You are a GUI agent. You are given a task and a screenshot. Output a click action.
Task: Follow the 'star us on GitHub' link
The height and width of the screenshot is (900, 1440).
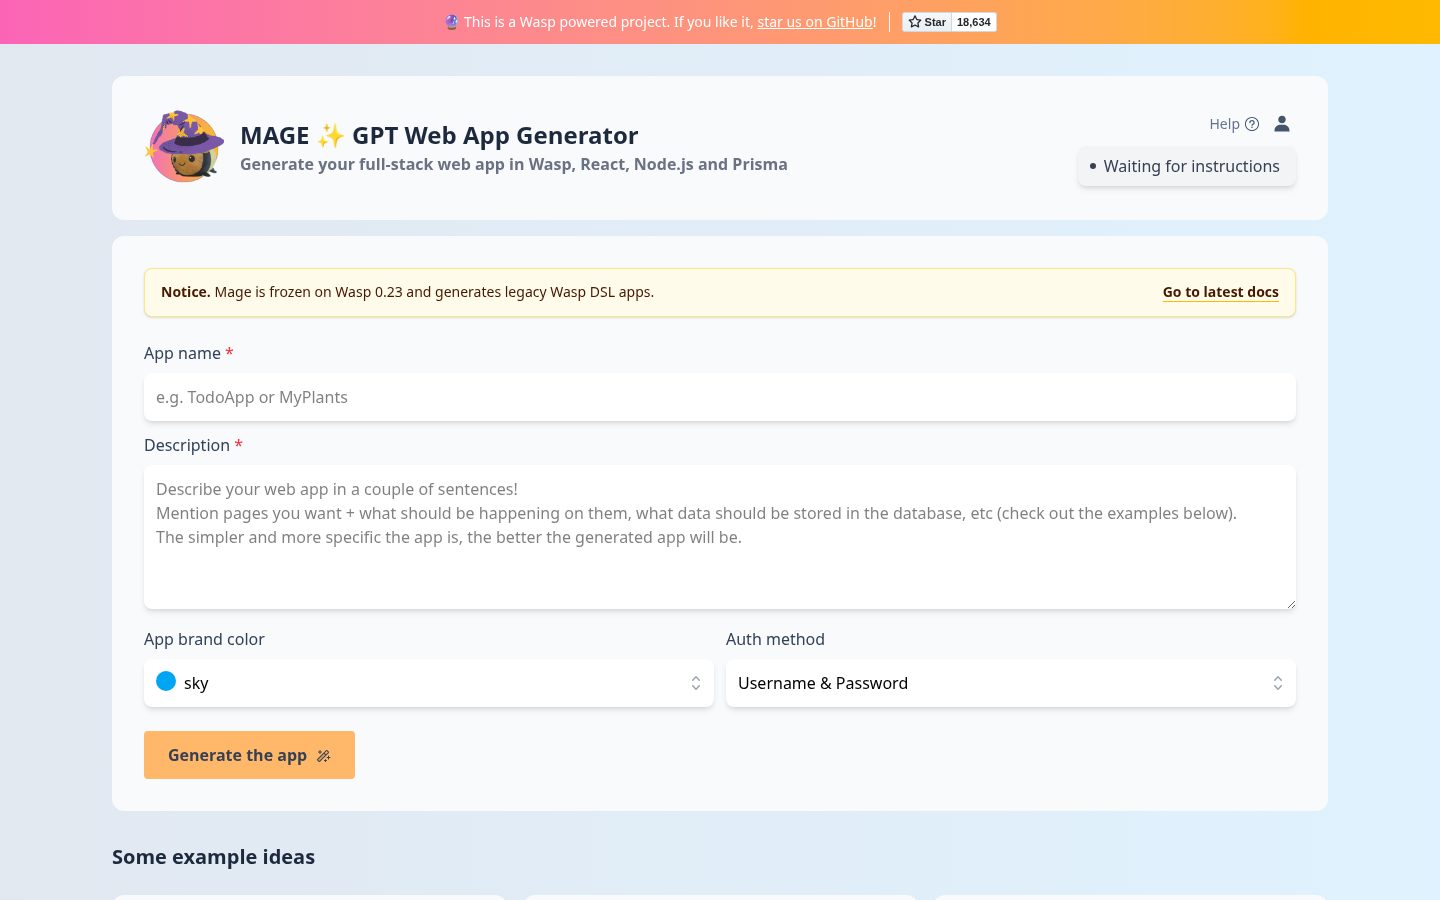(x=815, y=22)
